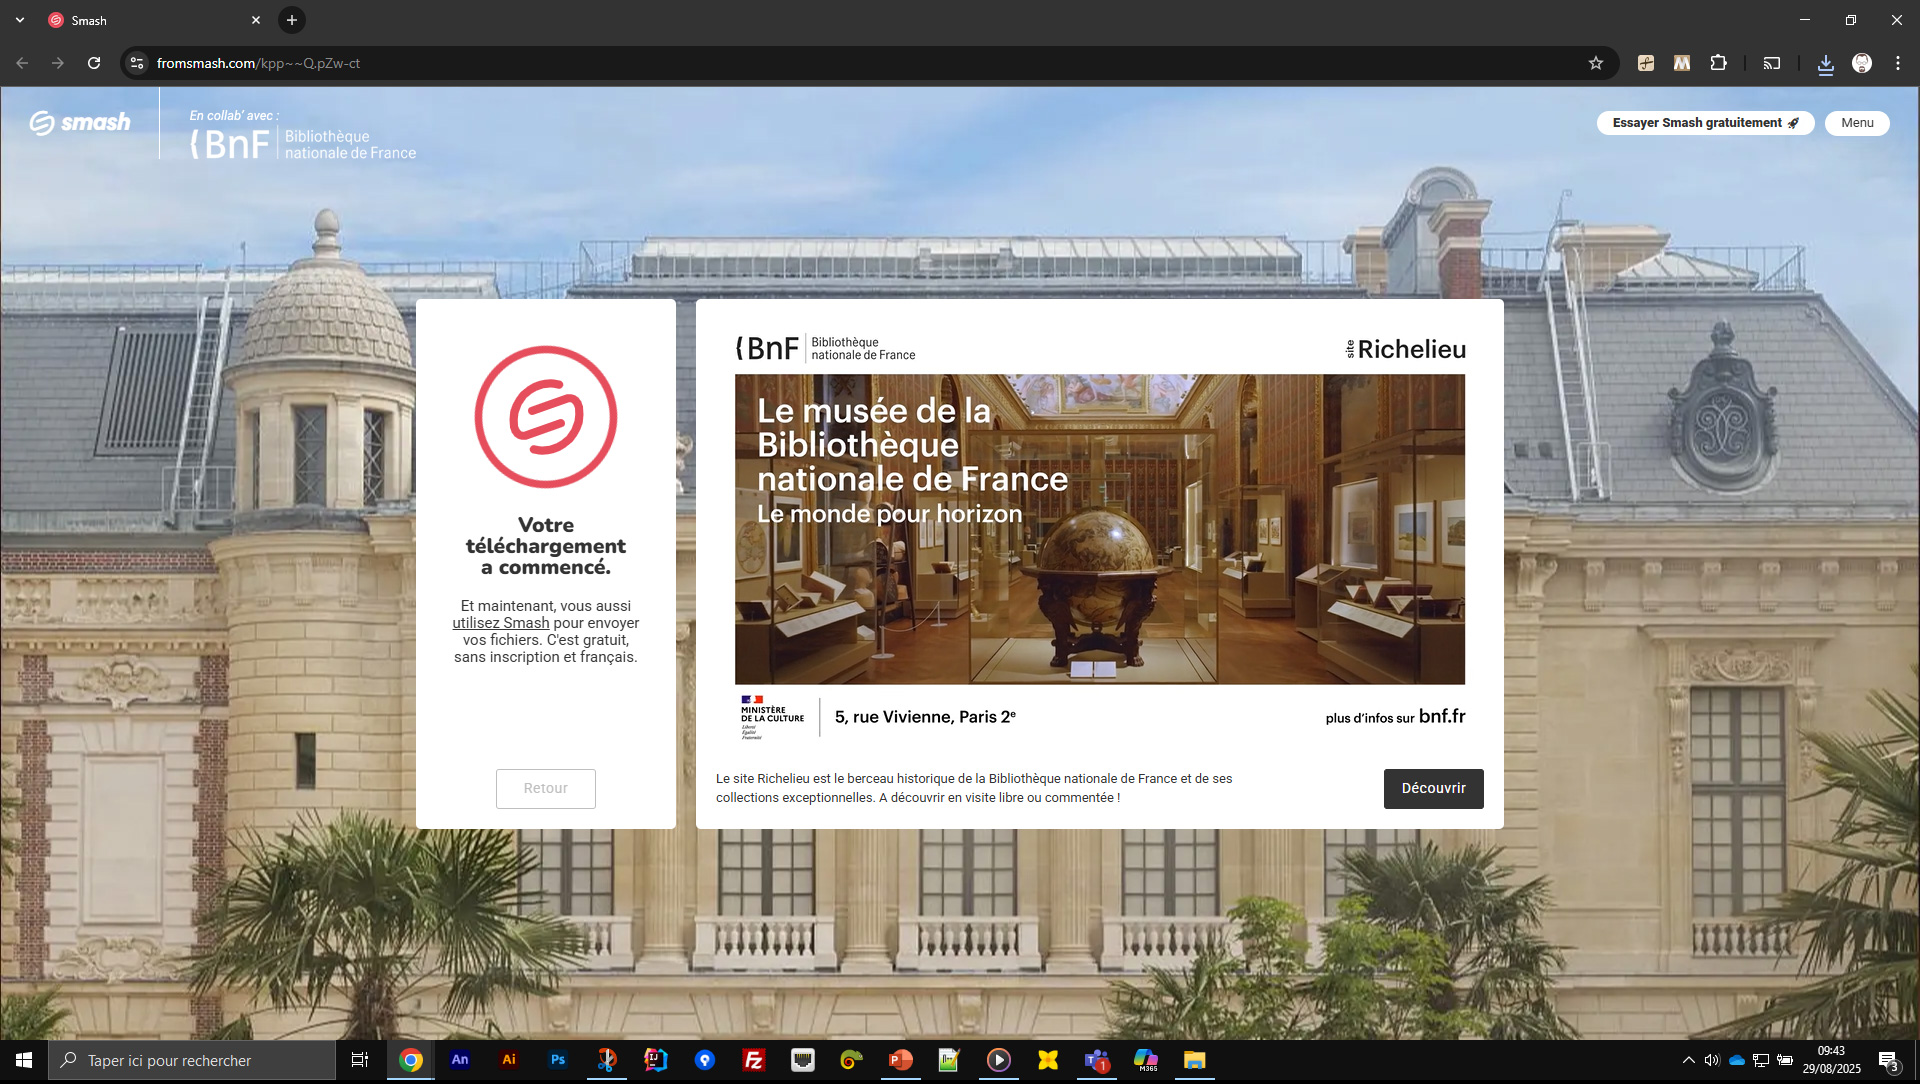Click 'plus d'infos sur bnf.fr' text
Screen dimensions: 1920x1084
pyautogui.click(x=1395, y=717)
